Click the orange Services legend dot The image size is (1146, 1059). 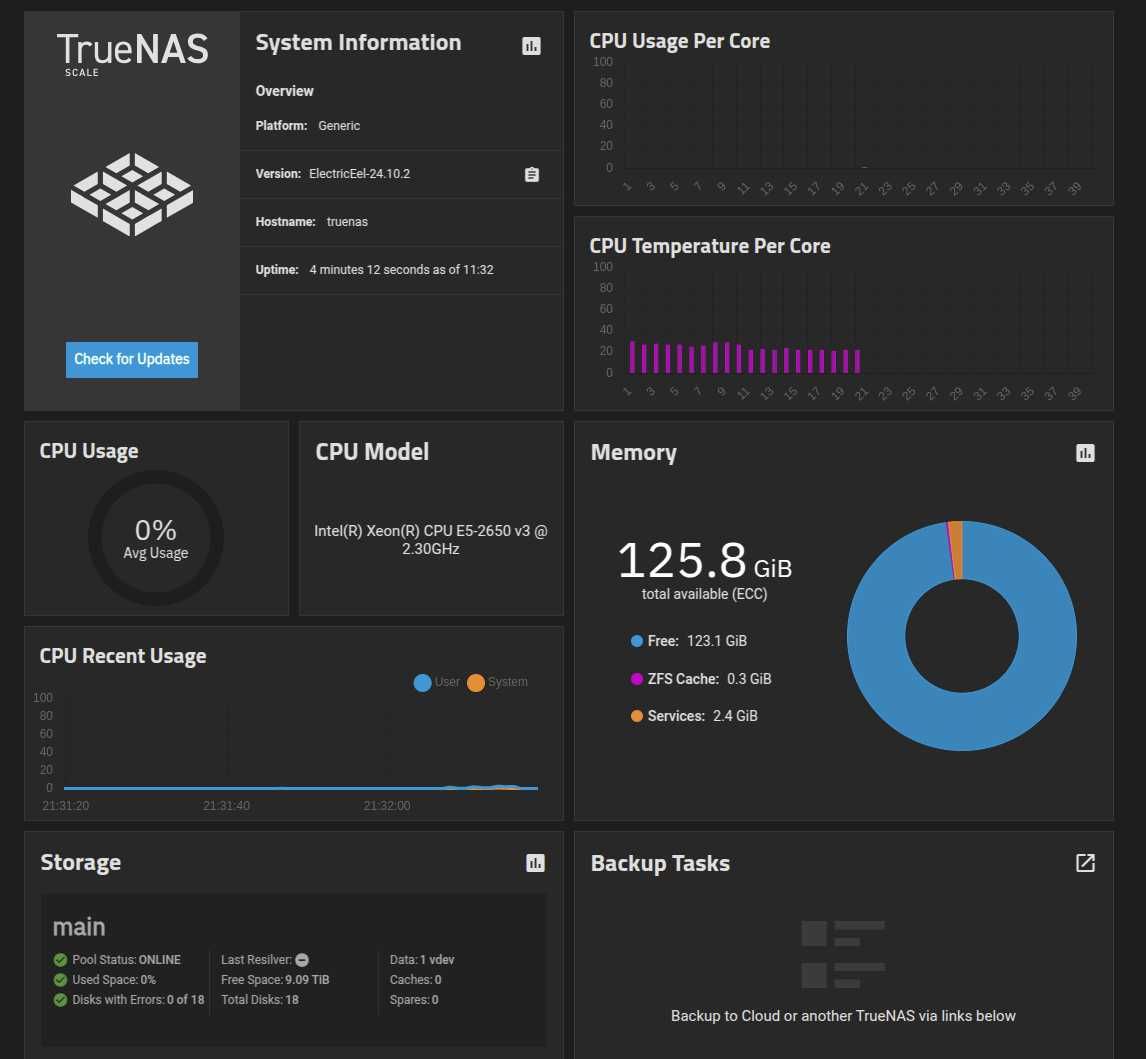(637, 716)
